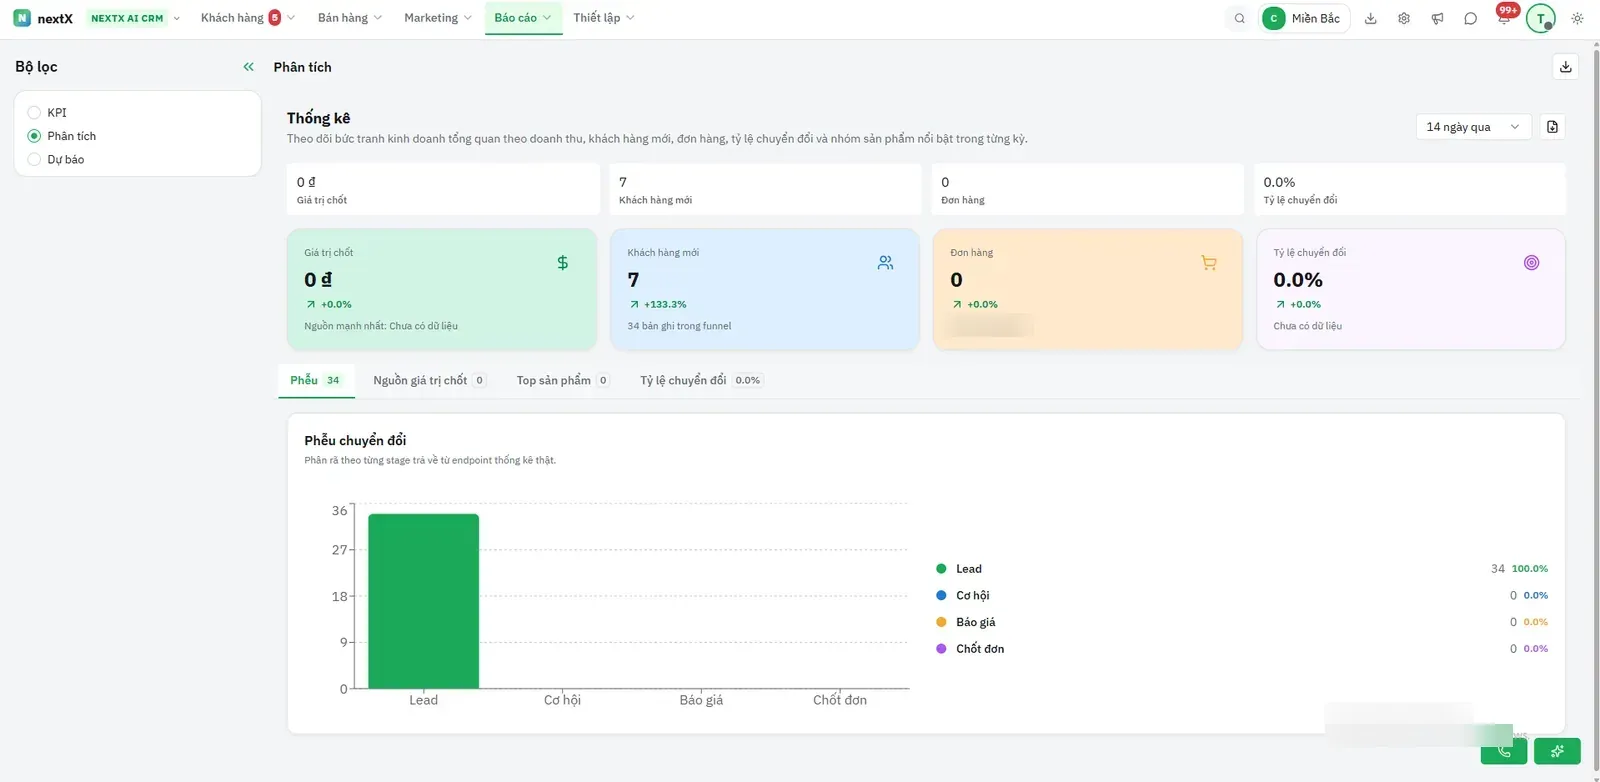Screen dimensions: 1600x782
Task: Click the green Lead bar in the chart
Action: (x=423, y=601)
